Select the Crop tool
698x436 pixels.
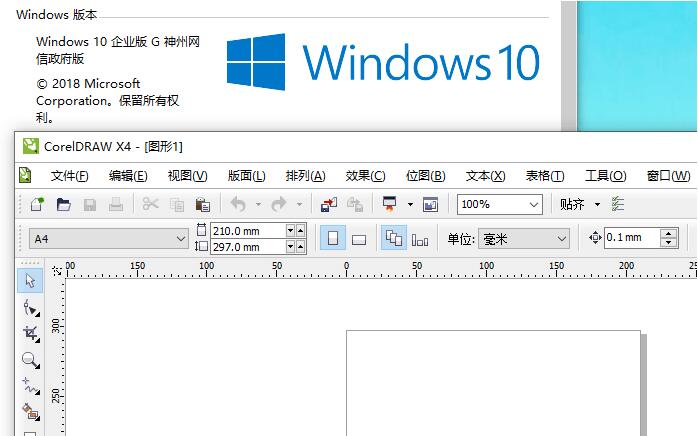click(x=31, y=334)
